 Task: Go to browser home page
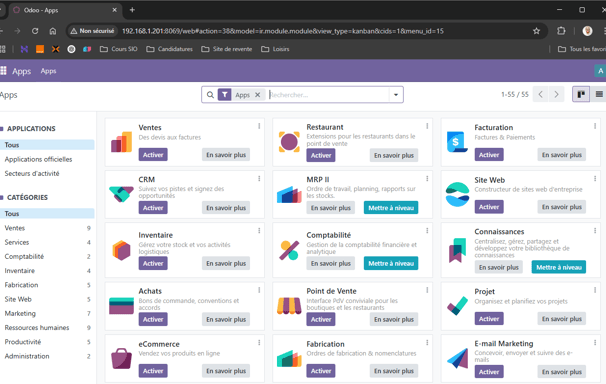coord(53,31)
